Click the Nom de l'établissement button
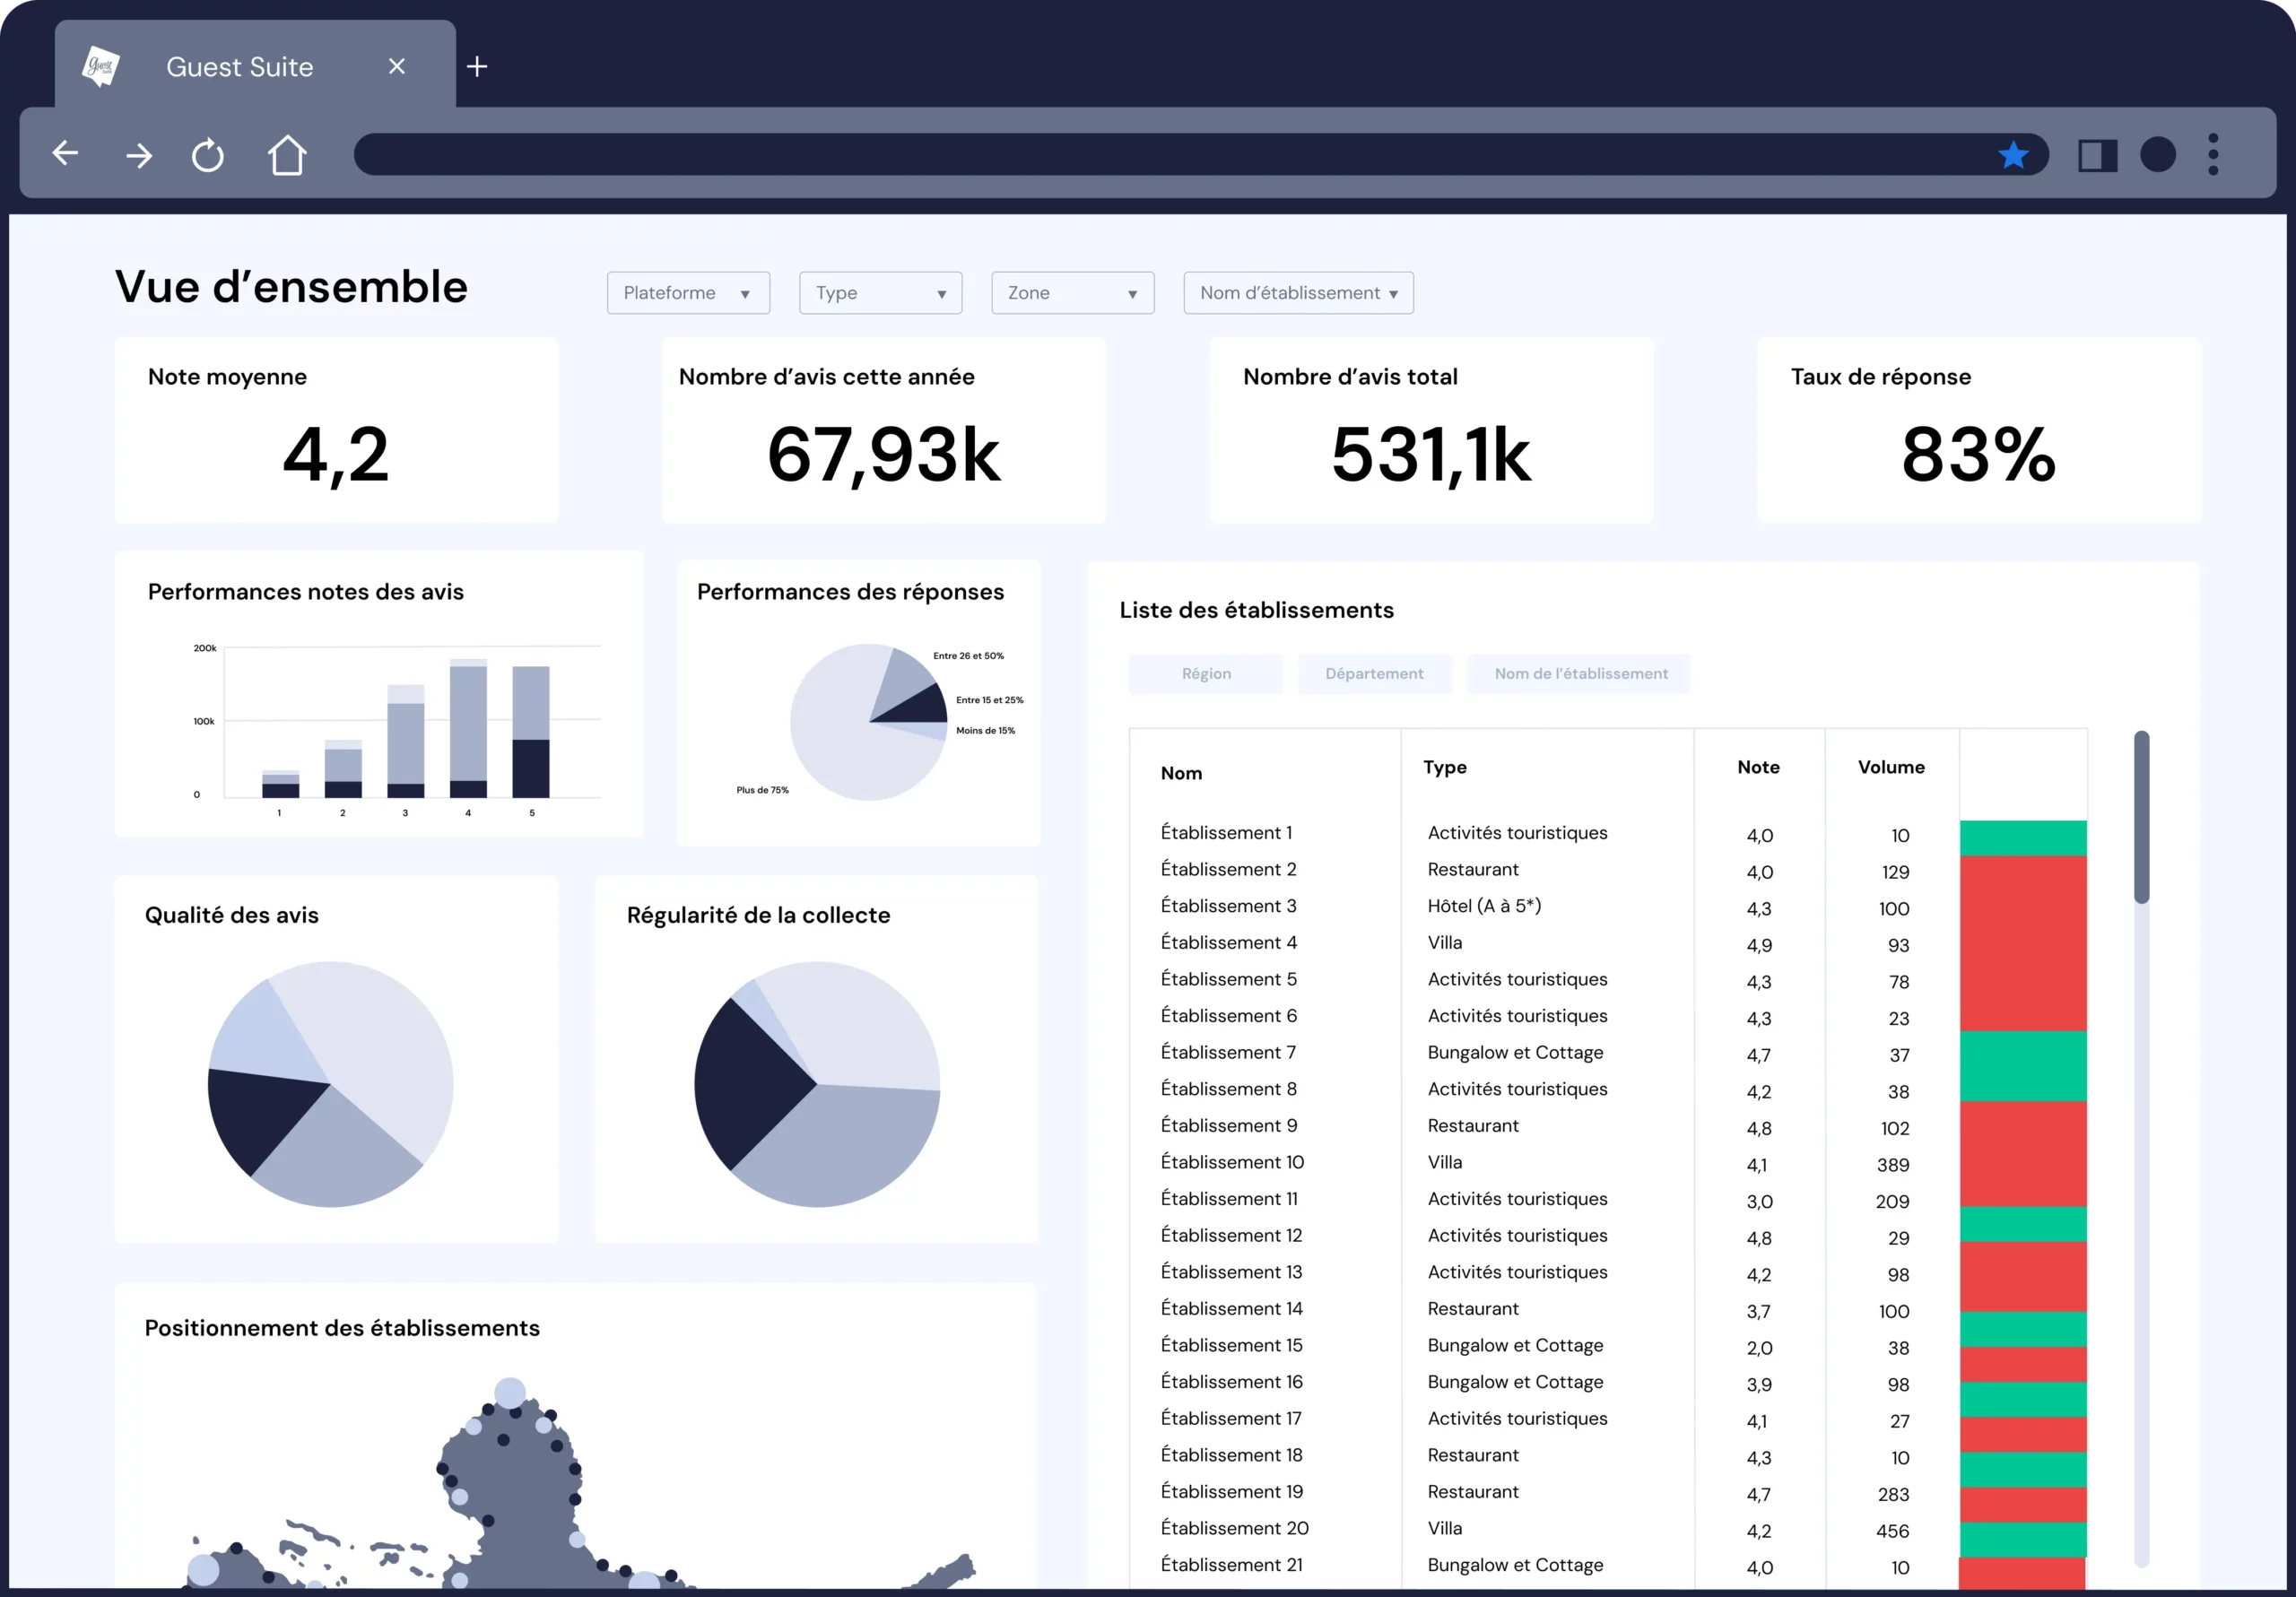 pyautogui.click(x=1580, y=674)
